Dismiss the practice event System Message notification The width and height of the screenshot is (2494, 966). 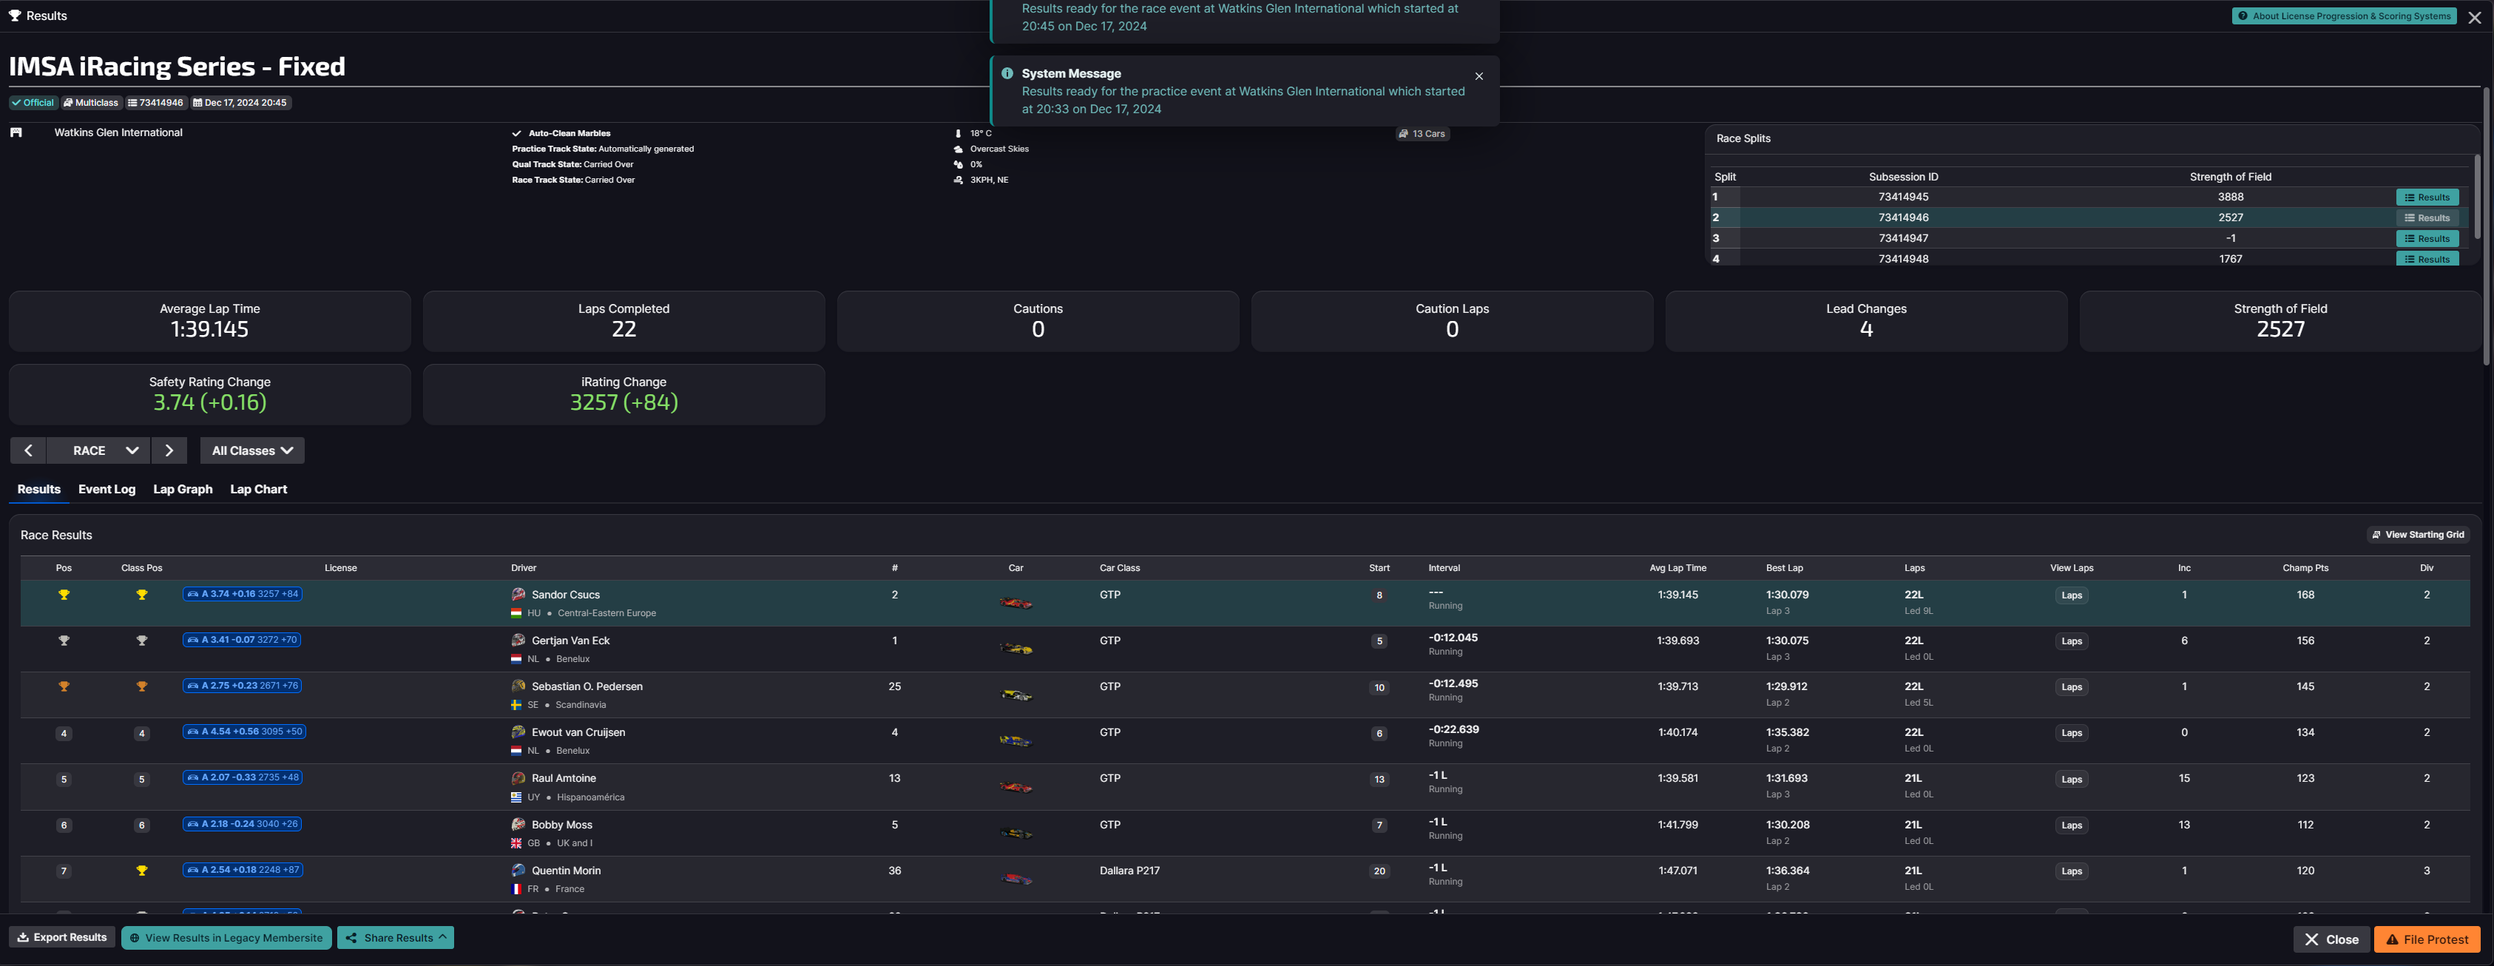tap(1479, 76)
